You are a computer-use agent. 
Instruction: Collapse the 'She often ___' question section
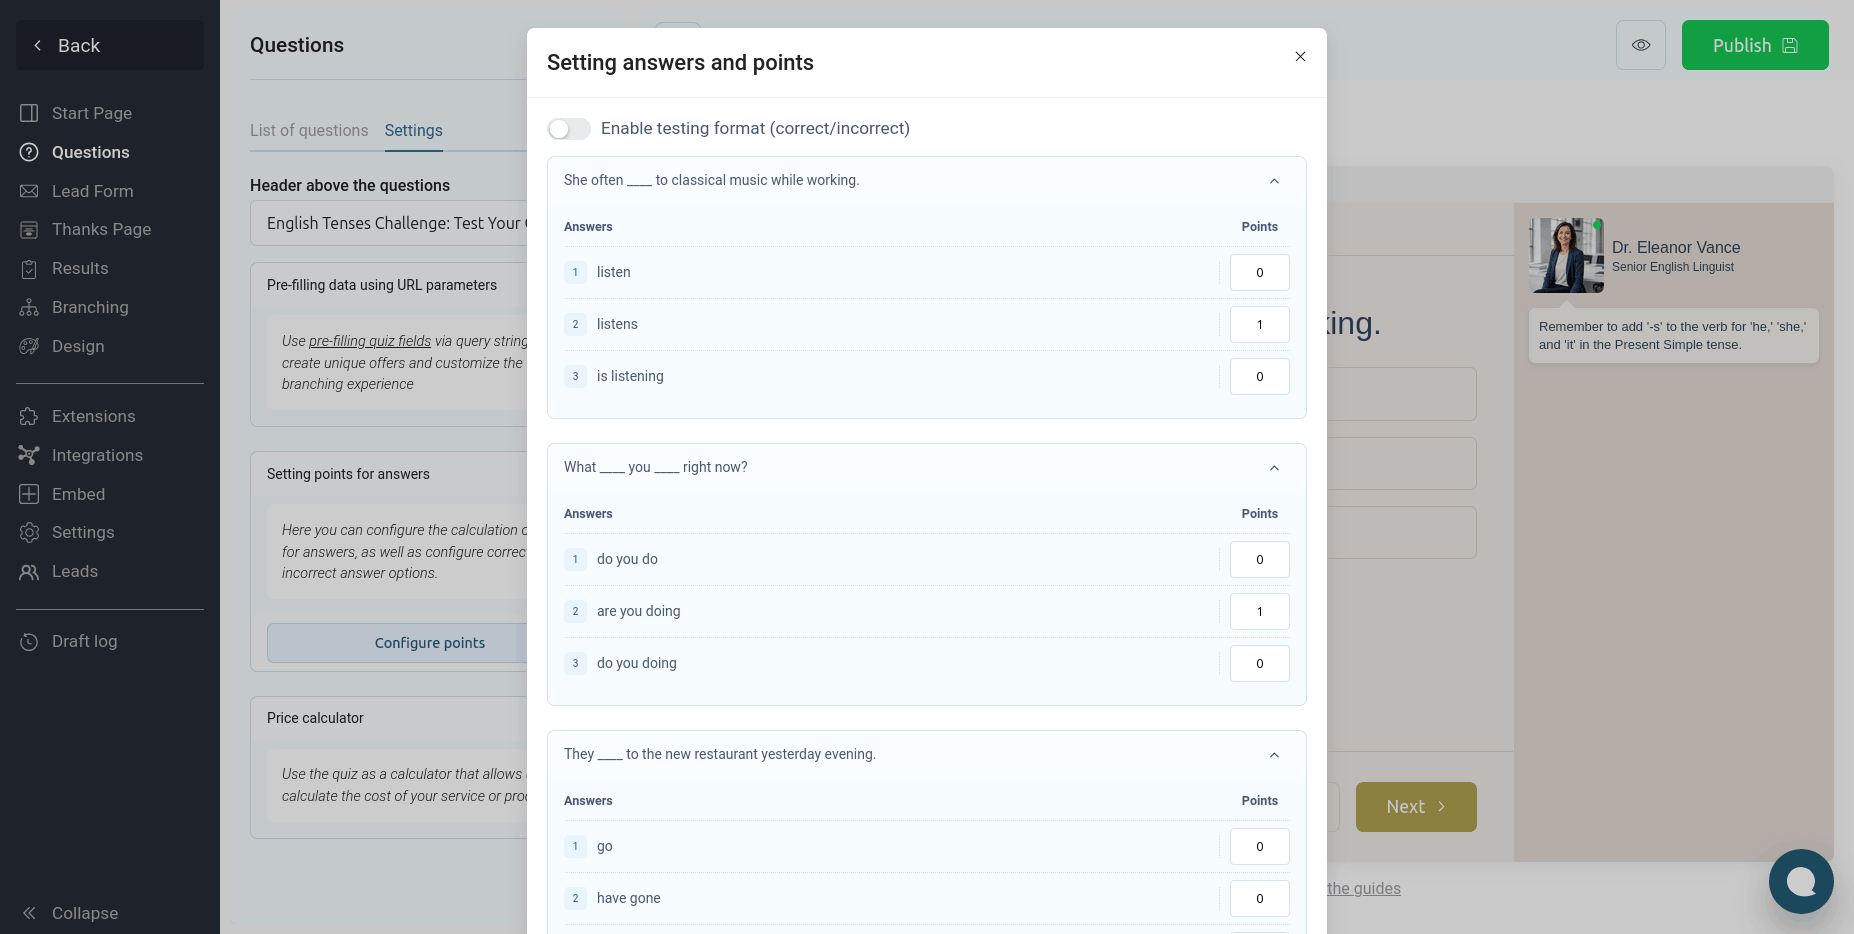click(1274, 181)
